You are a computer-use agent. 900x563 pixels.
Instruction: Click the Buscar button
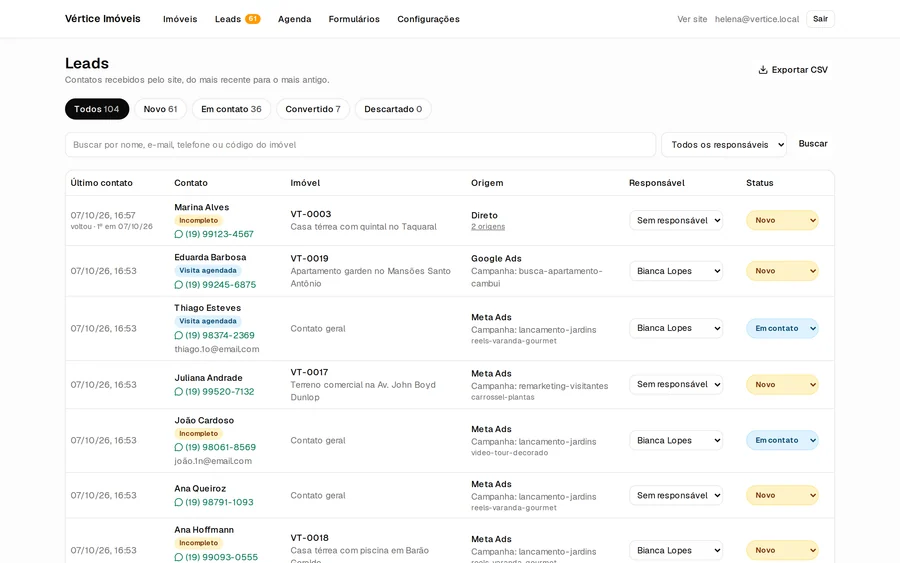(813, 144)
